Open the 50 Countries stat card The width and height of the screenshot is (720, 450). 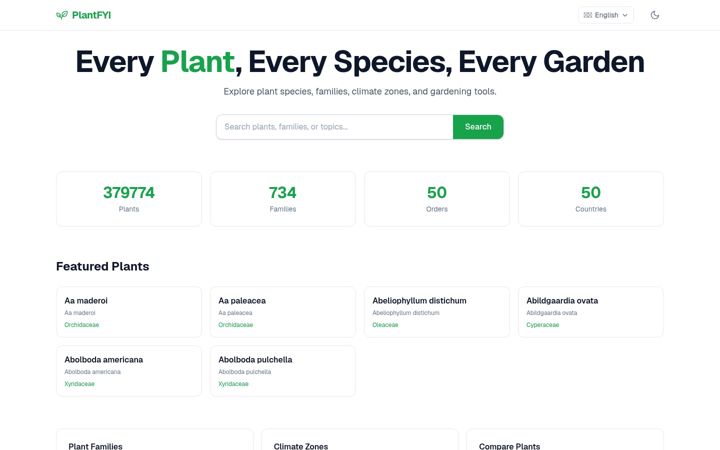[591, 199]
